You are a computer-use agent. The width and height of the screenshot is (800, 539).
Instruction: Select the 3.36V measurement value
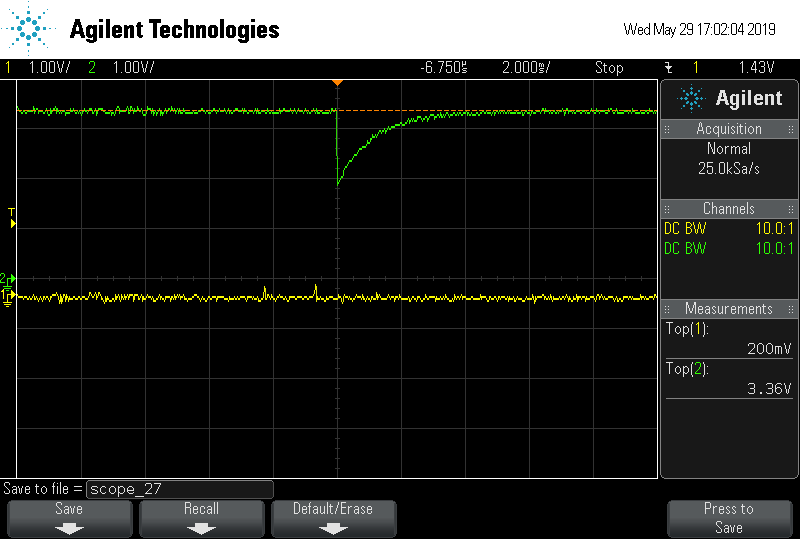[x=769, y=389]
